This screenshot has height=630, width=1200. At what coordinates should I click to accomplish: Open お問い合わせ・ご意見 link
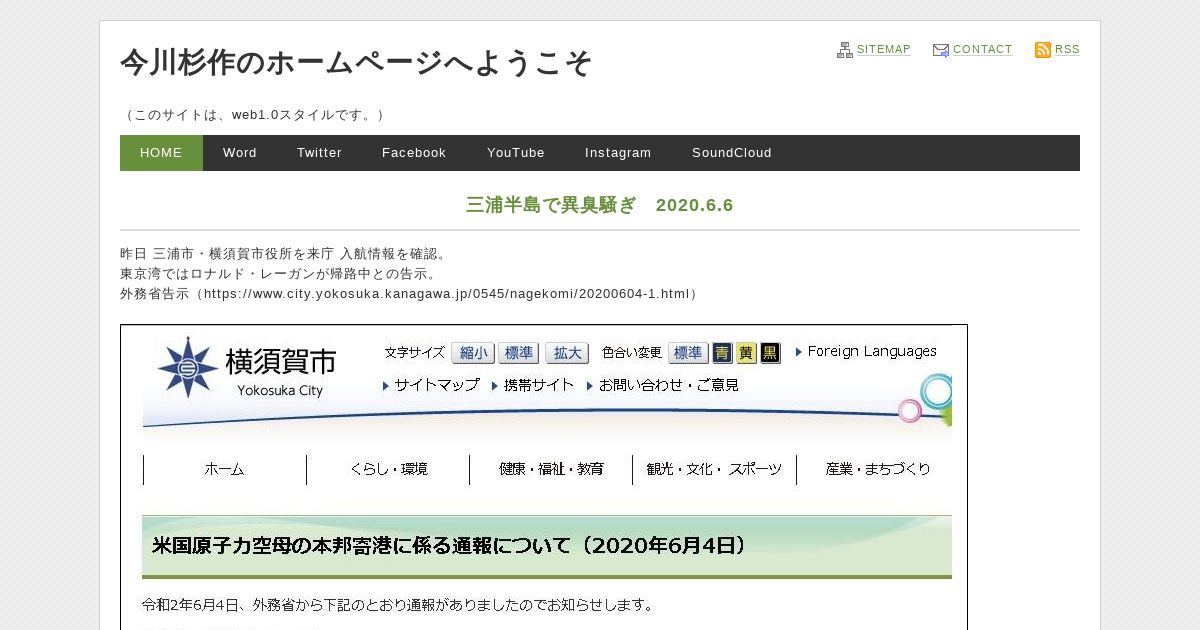(669, 385)
